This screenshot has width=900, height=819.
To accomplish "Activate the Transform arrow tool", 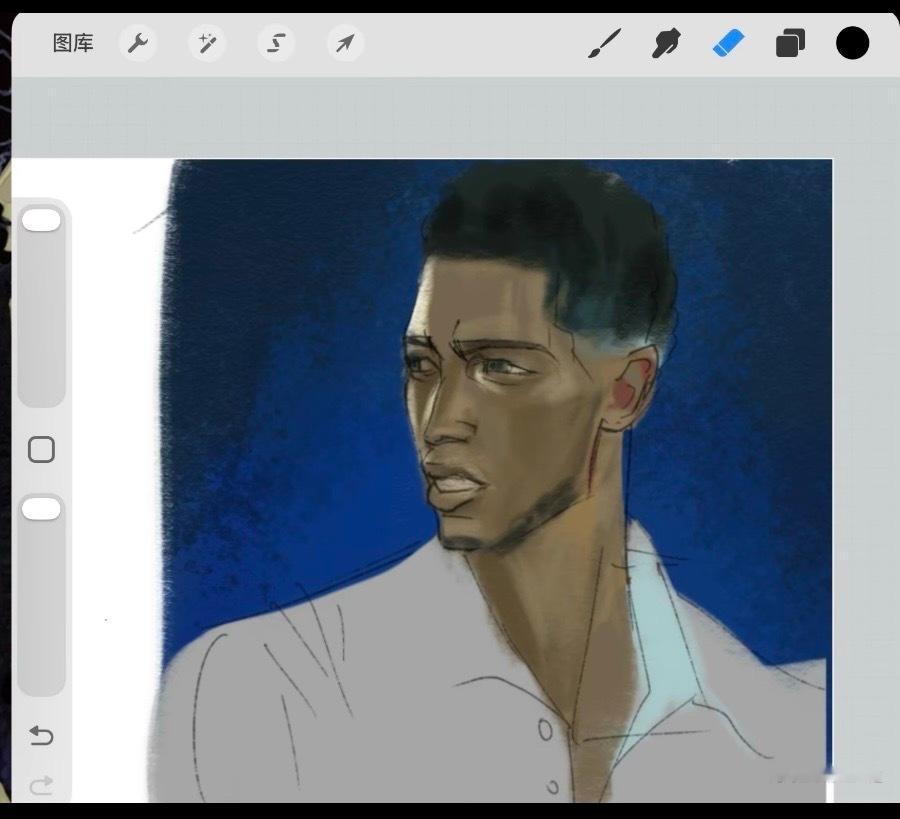I will tap(345, 43).
